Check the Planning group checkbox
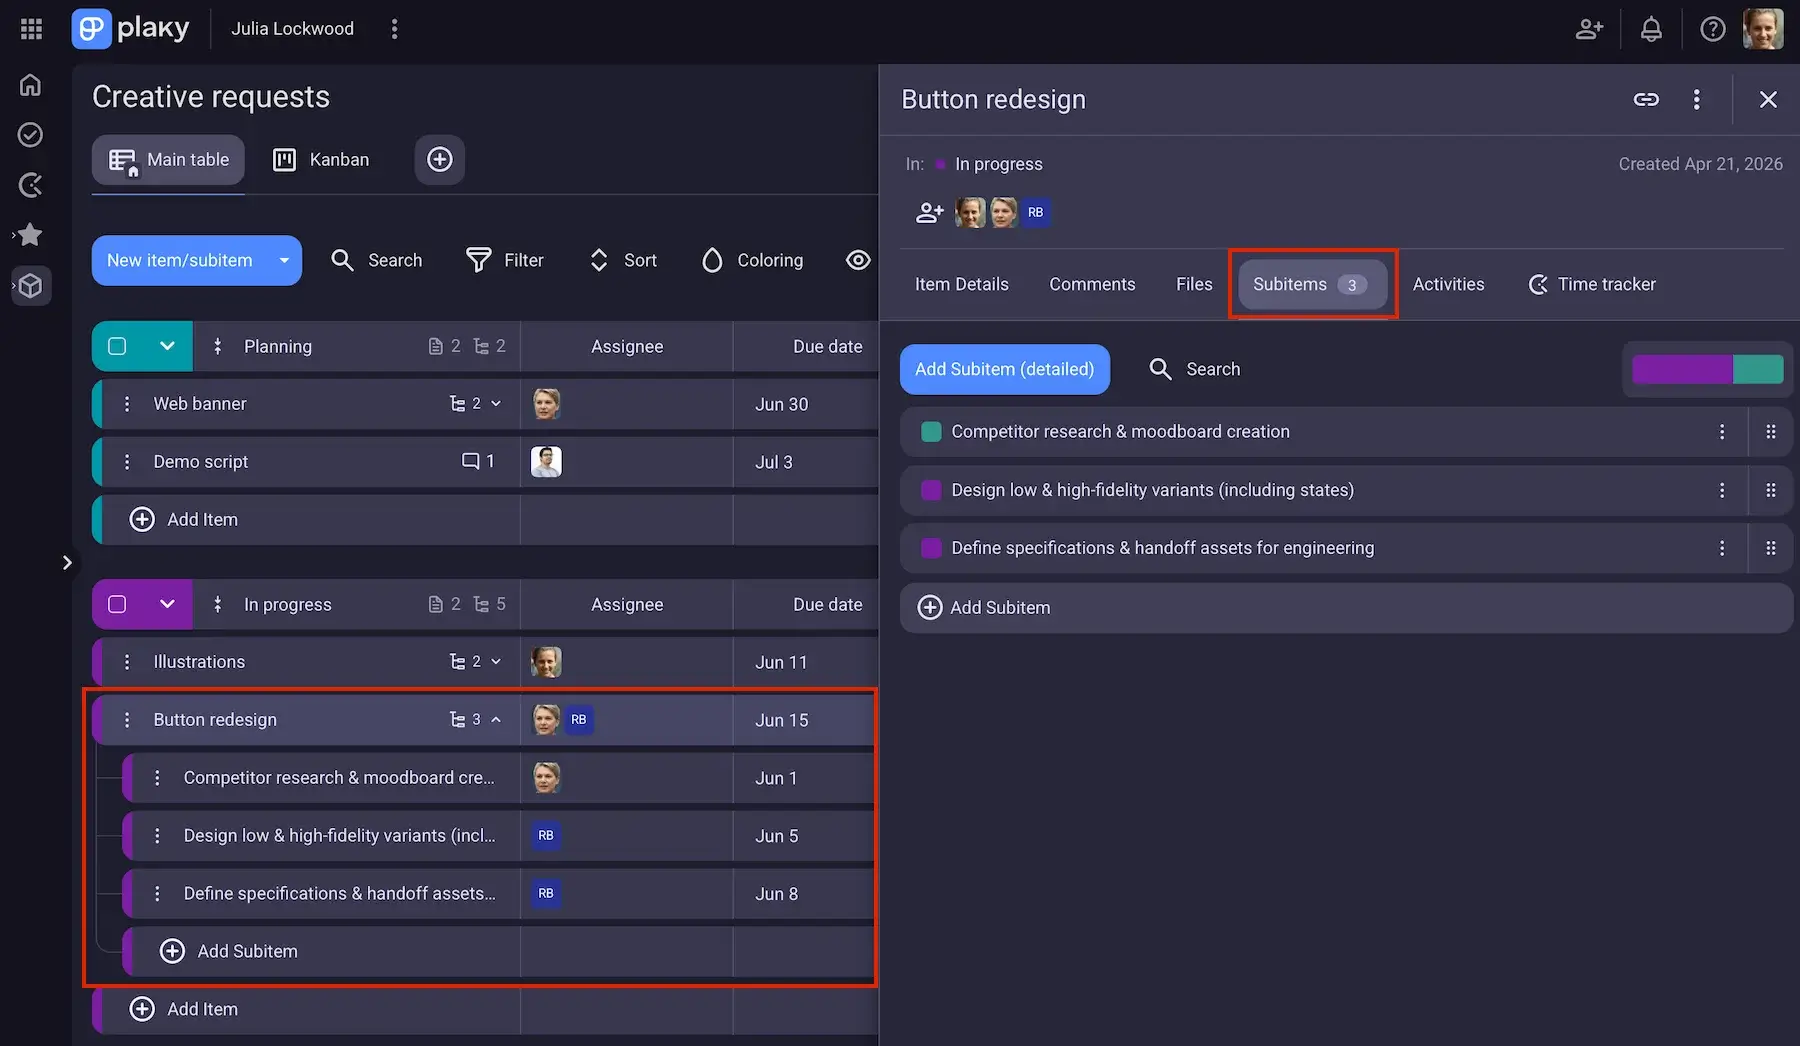 click(x=117, y=346)
